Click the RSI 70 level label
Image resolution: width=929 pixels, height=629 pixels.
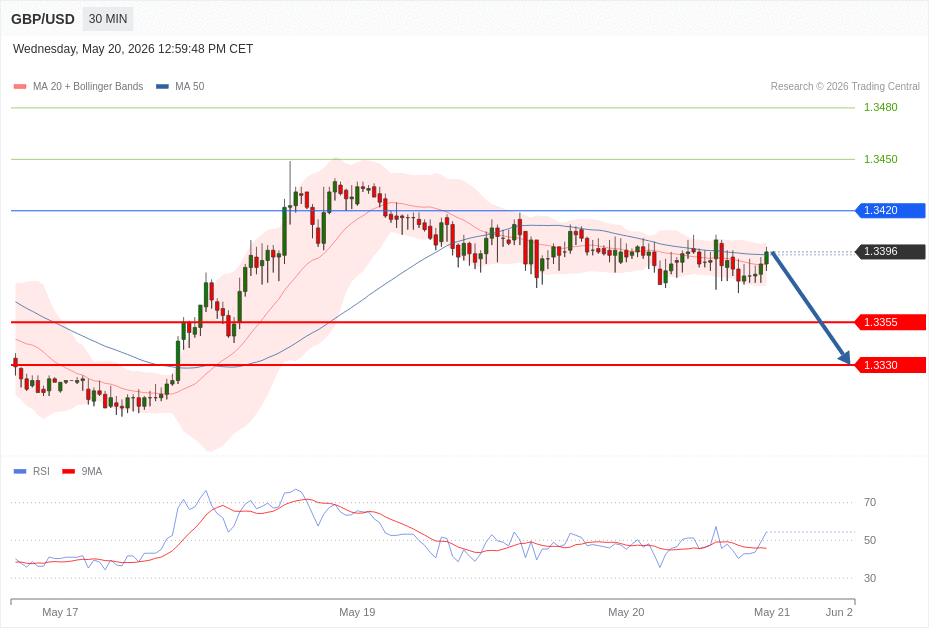(870, 502)
